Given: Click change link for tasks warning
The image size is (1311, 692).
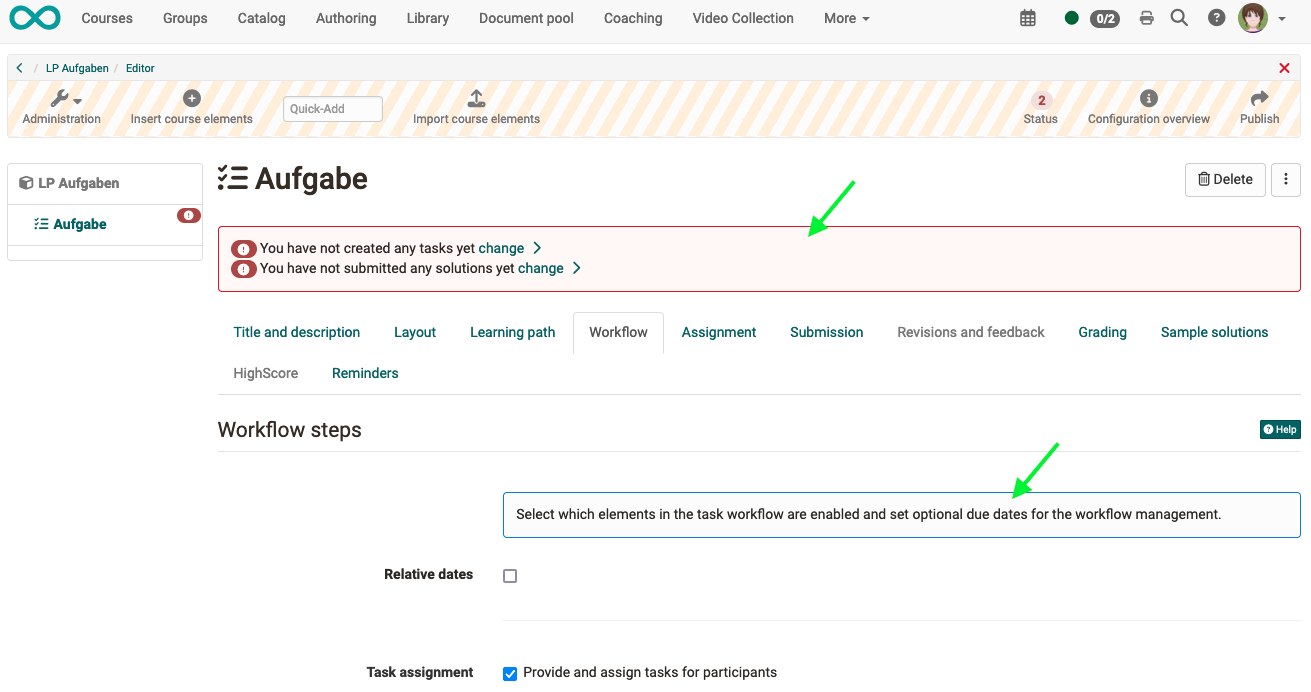Looking at the screenshot, I should [x=501, y=248].
